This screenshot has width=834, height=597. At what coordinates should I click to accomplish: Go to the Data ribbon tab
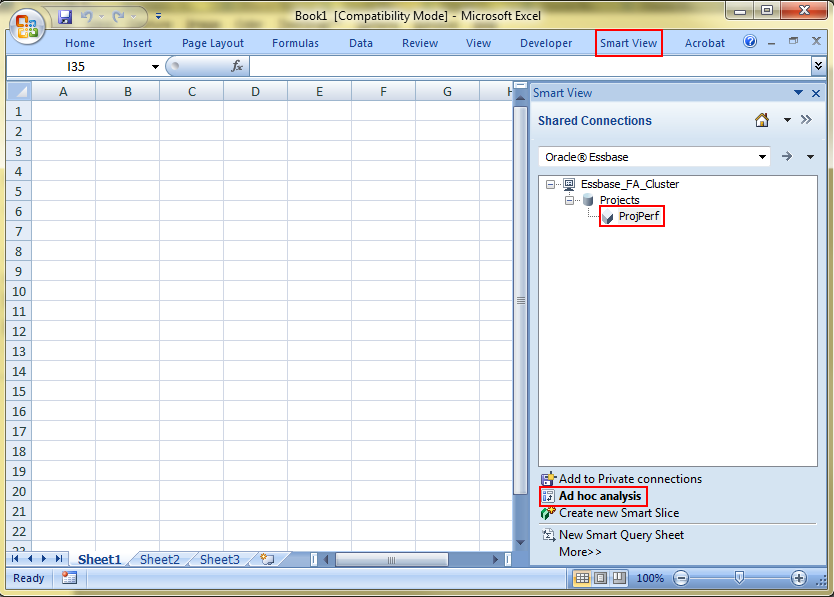pyautogui.click(x=361, y=43)
